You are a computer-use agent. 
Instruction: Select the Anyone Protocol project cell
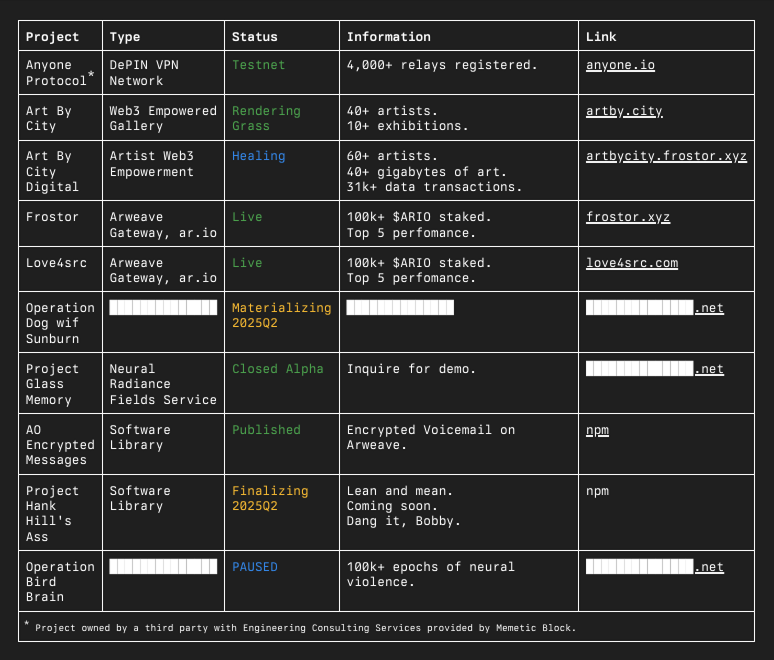click(60, 73)
